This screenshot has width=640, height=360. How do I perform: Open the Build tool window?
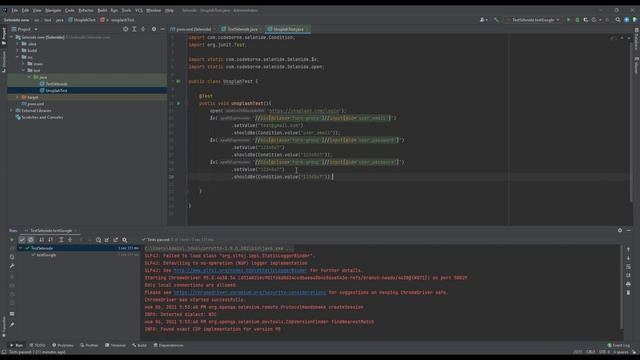pos(139,345)
